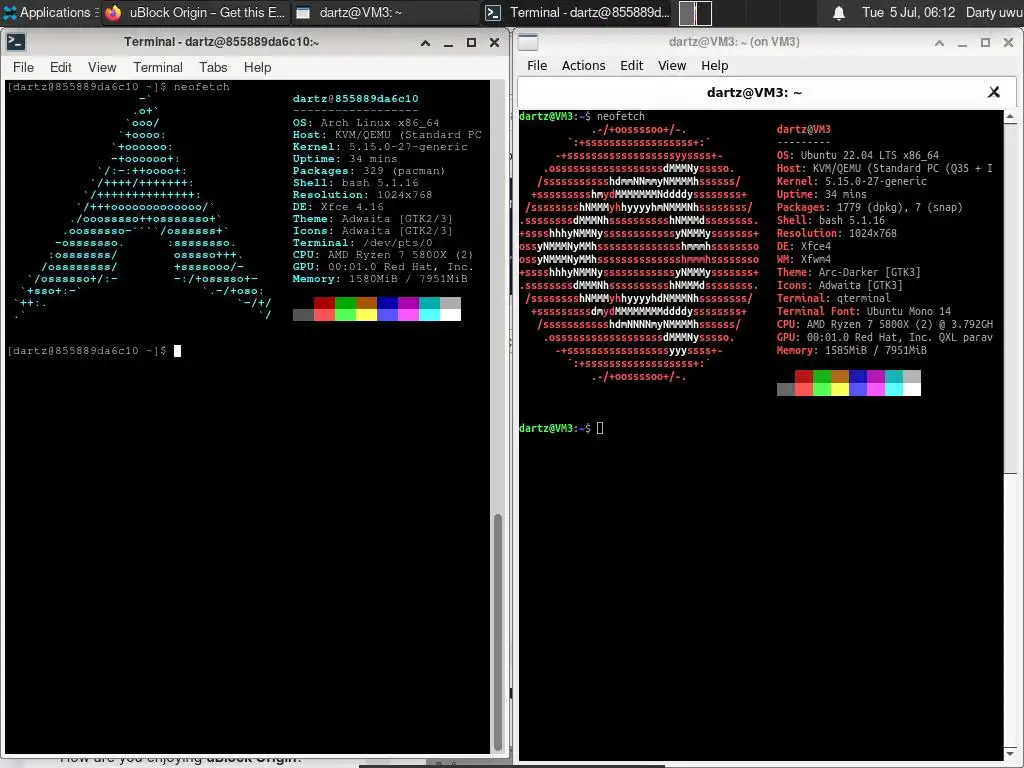This screenshot has height=768, width=1024.
Task: Switch to dartz@VM3 taskbar item
Action: (384, 12)
